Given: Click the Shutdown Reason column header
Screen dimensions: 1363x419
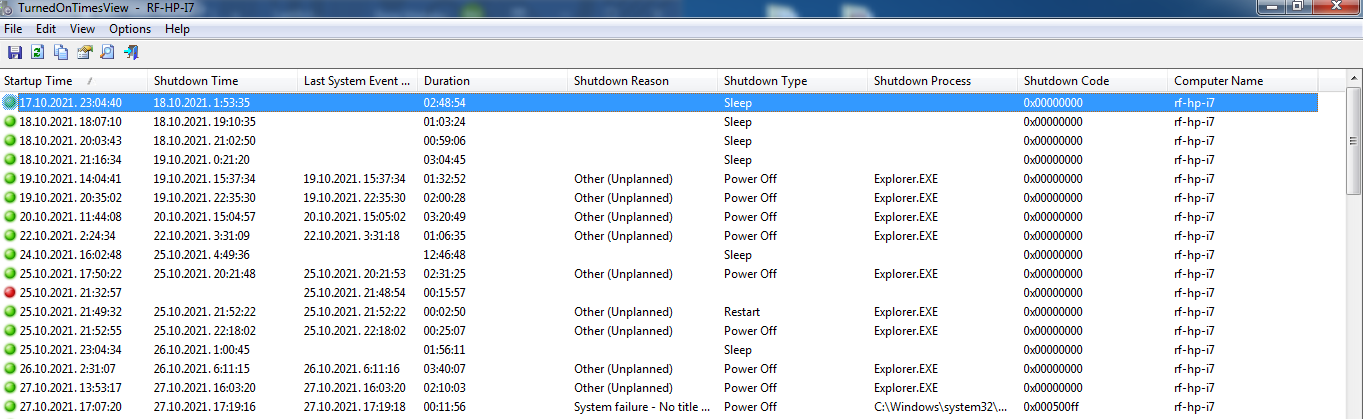Looking at the screenshot, I should [x=621, y=81].
